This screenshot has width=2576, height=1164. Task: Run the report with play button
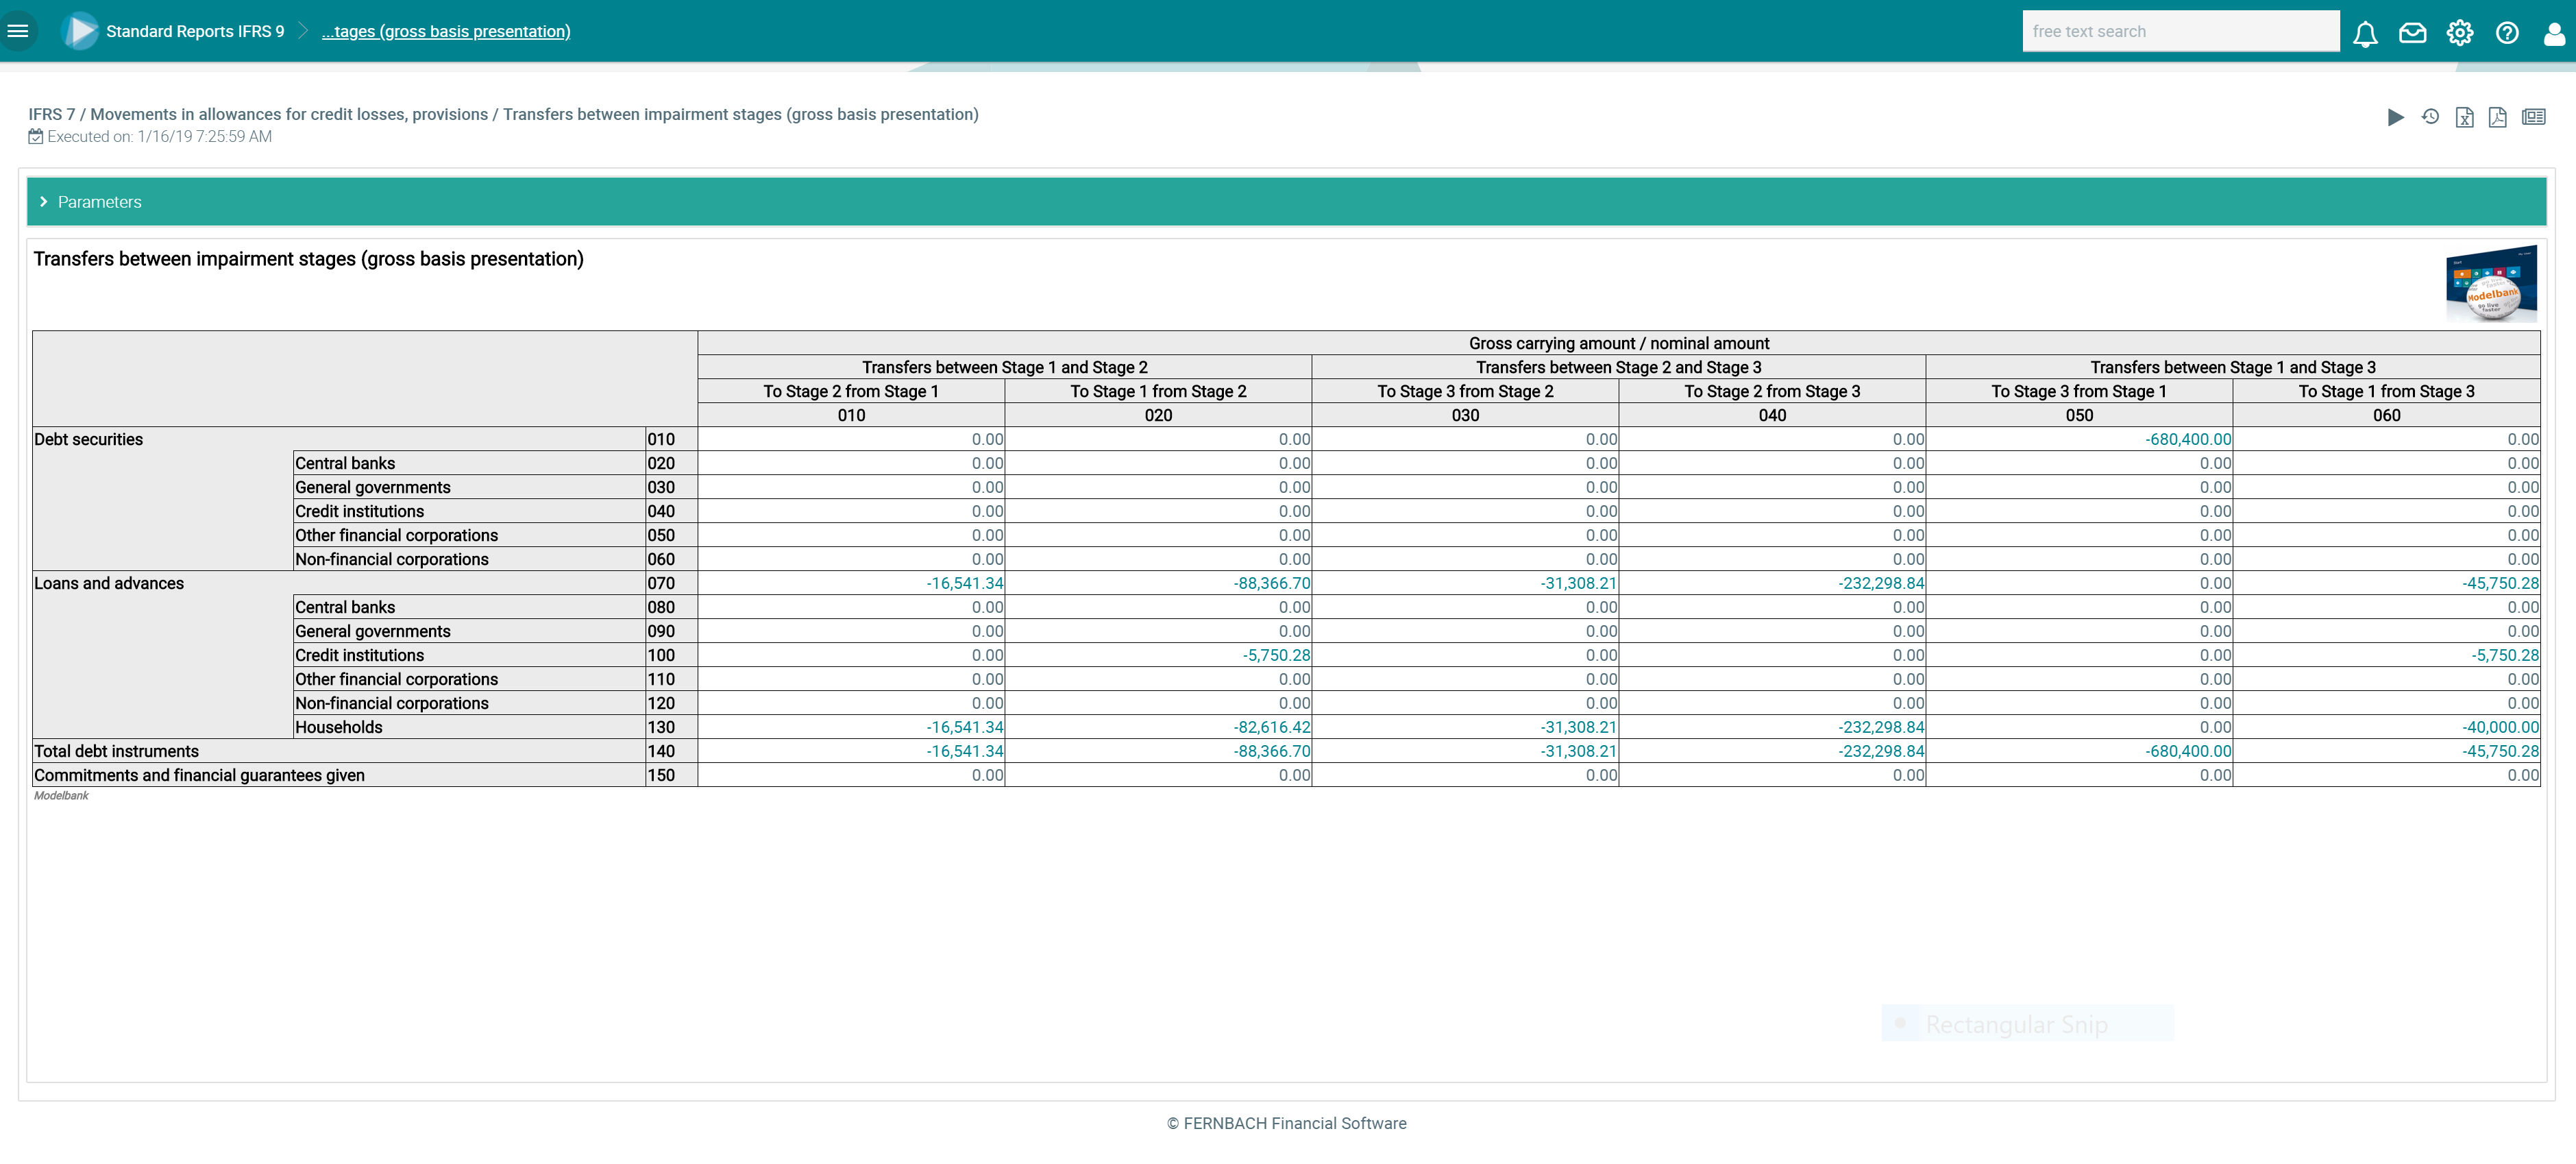click(x=2395, y=117)
